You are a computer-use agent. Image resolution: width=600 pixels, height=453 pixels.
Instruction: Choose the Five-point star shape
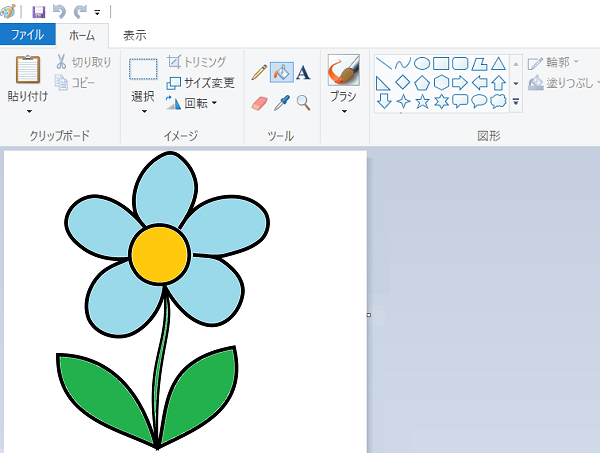(422, 102)
